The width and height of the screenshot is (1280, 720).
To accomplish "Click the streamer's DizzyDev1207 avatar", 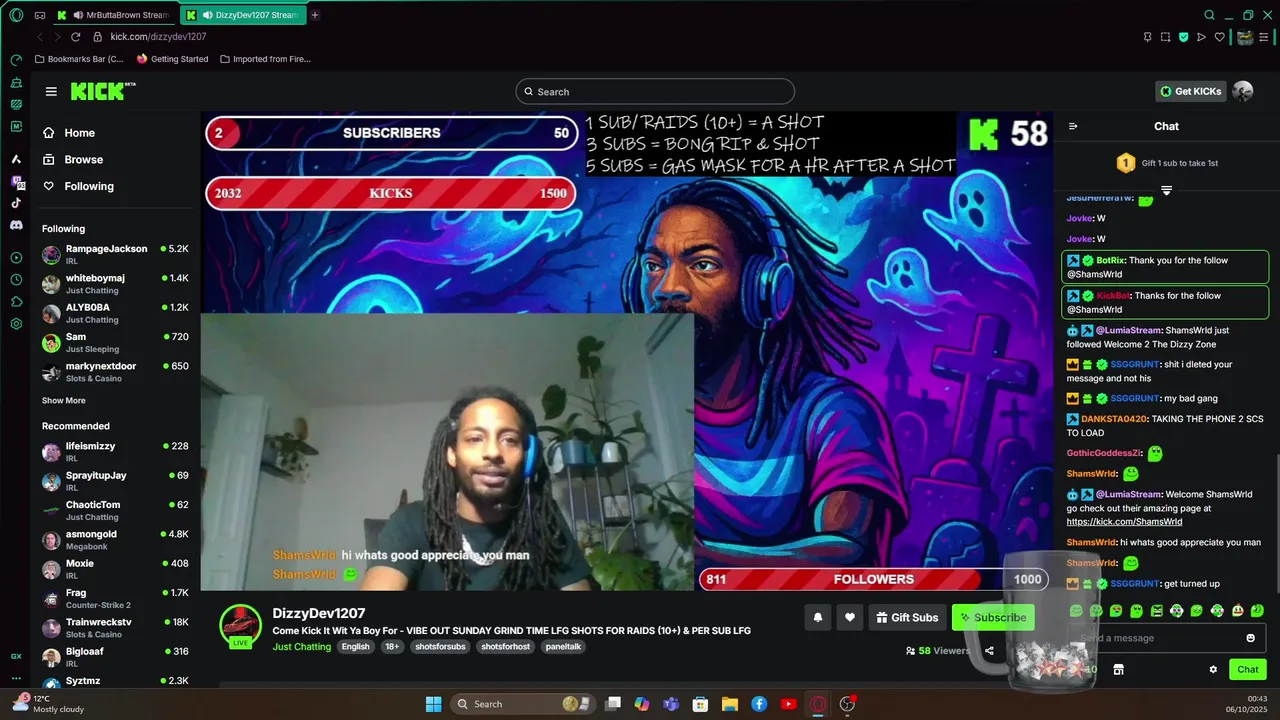I will [x=240, y=626].
